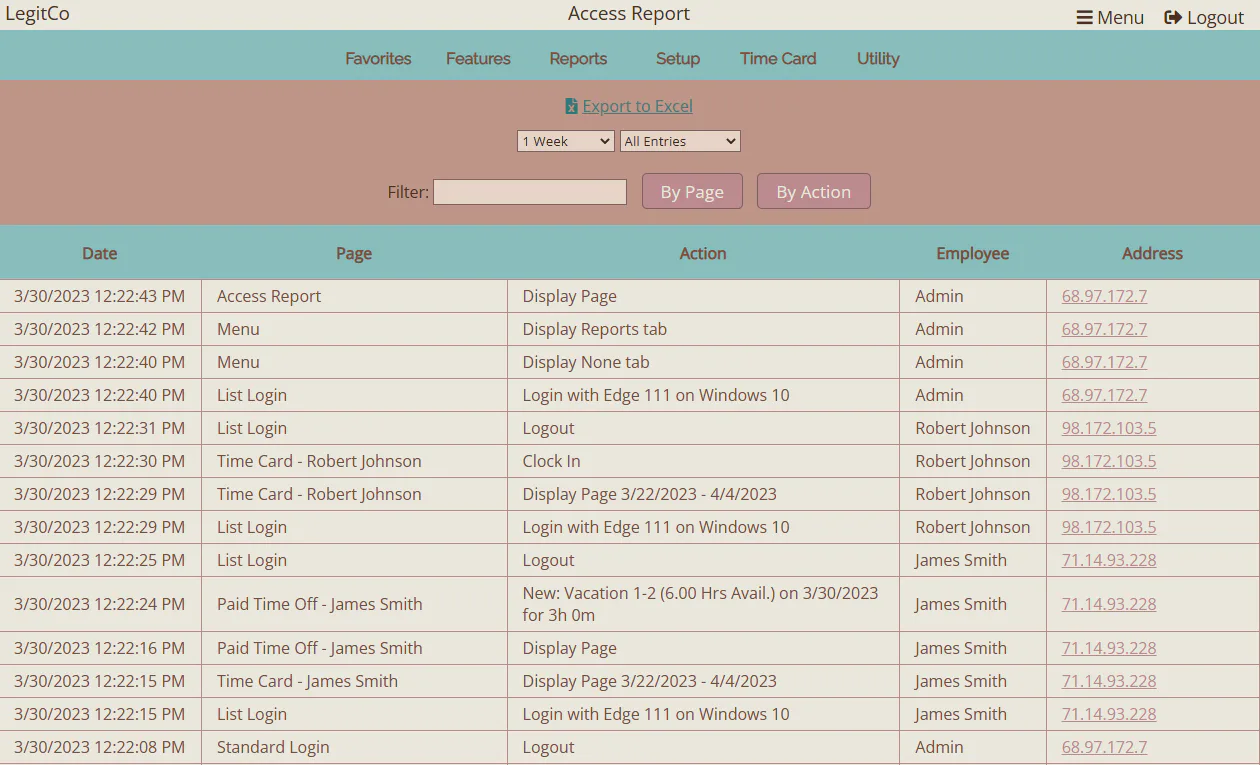The width and height of the screenshot is (1260, 765).
Task: Click the LegitCo company name
Action: [x=37, y=14]
